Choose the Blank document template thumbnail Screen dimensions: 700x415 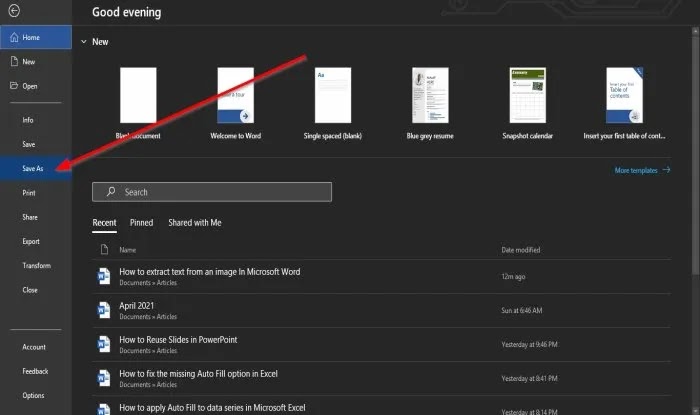[138, 95]
